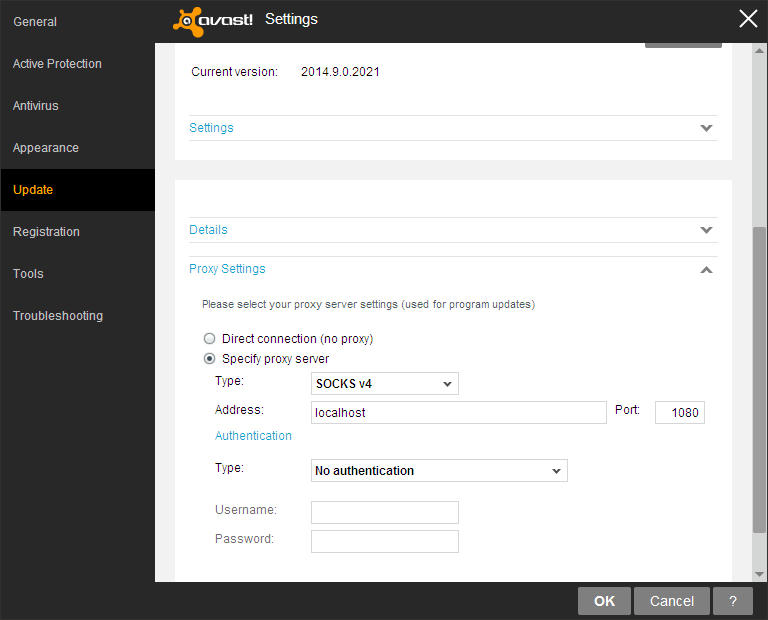Open help with the ? button

733,601
